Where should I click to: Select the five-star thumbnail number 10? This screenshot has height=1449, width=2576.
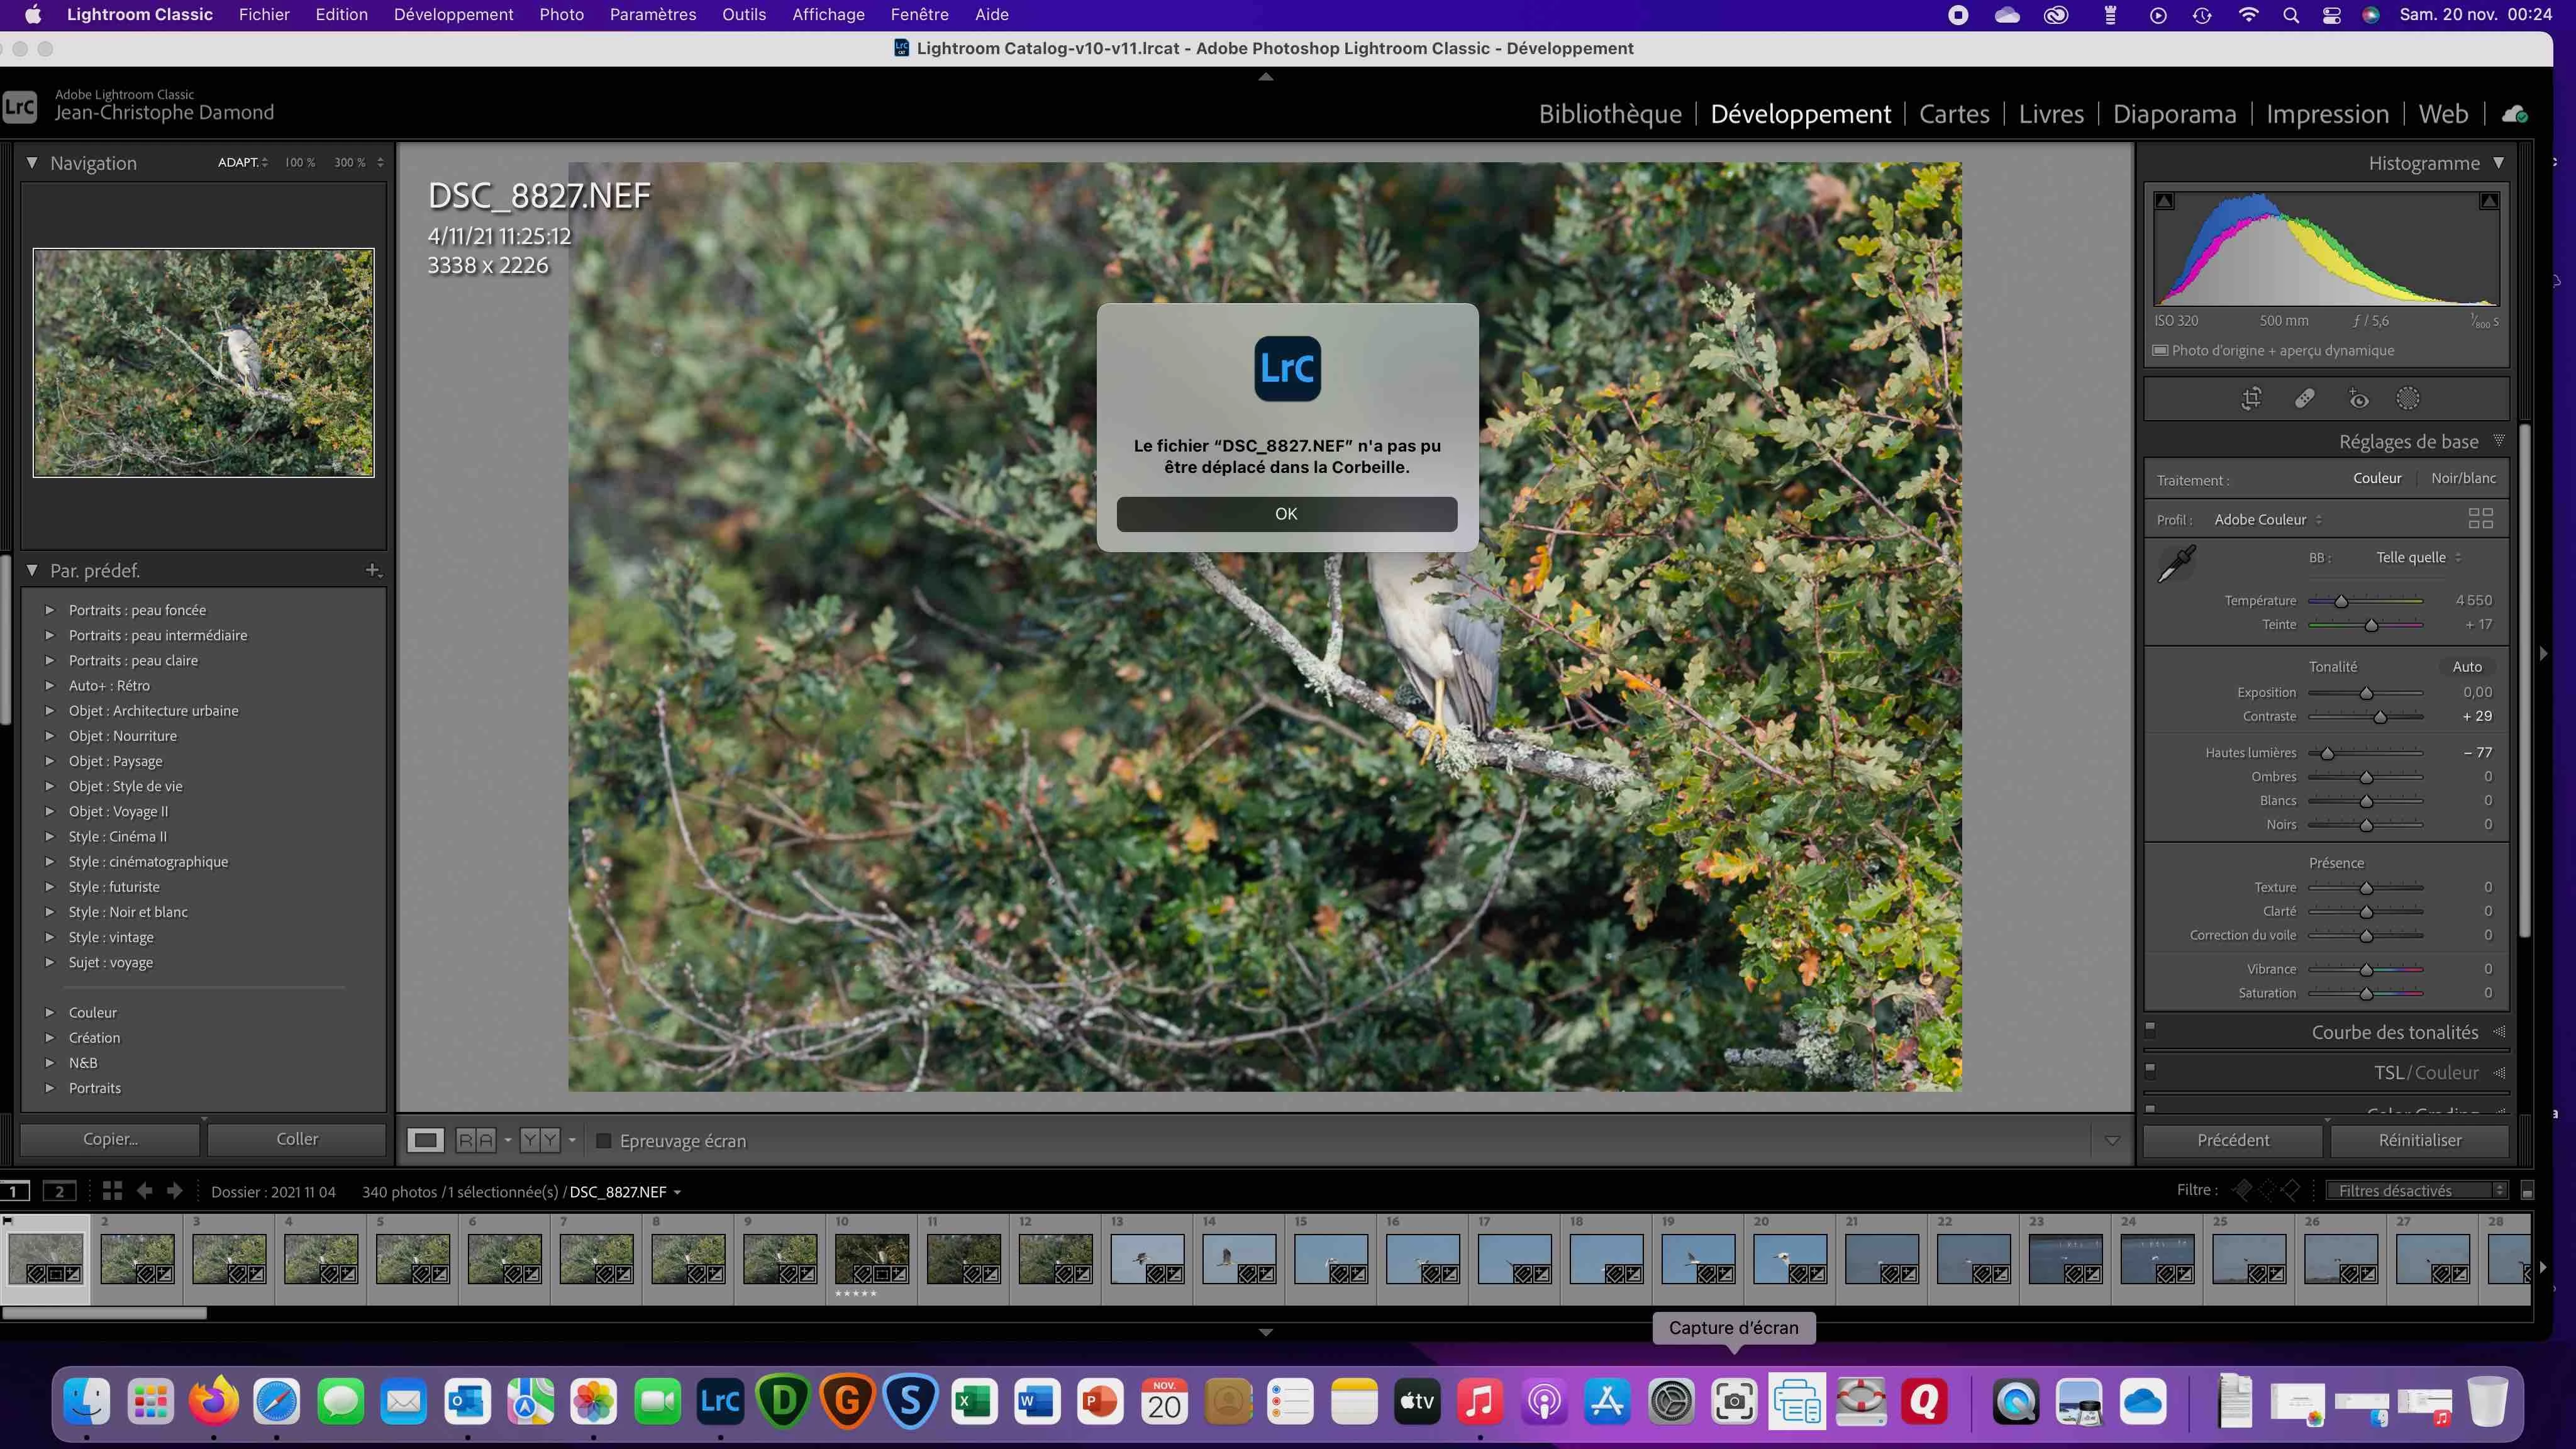coord(872,1259)
